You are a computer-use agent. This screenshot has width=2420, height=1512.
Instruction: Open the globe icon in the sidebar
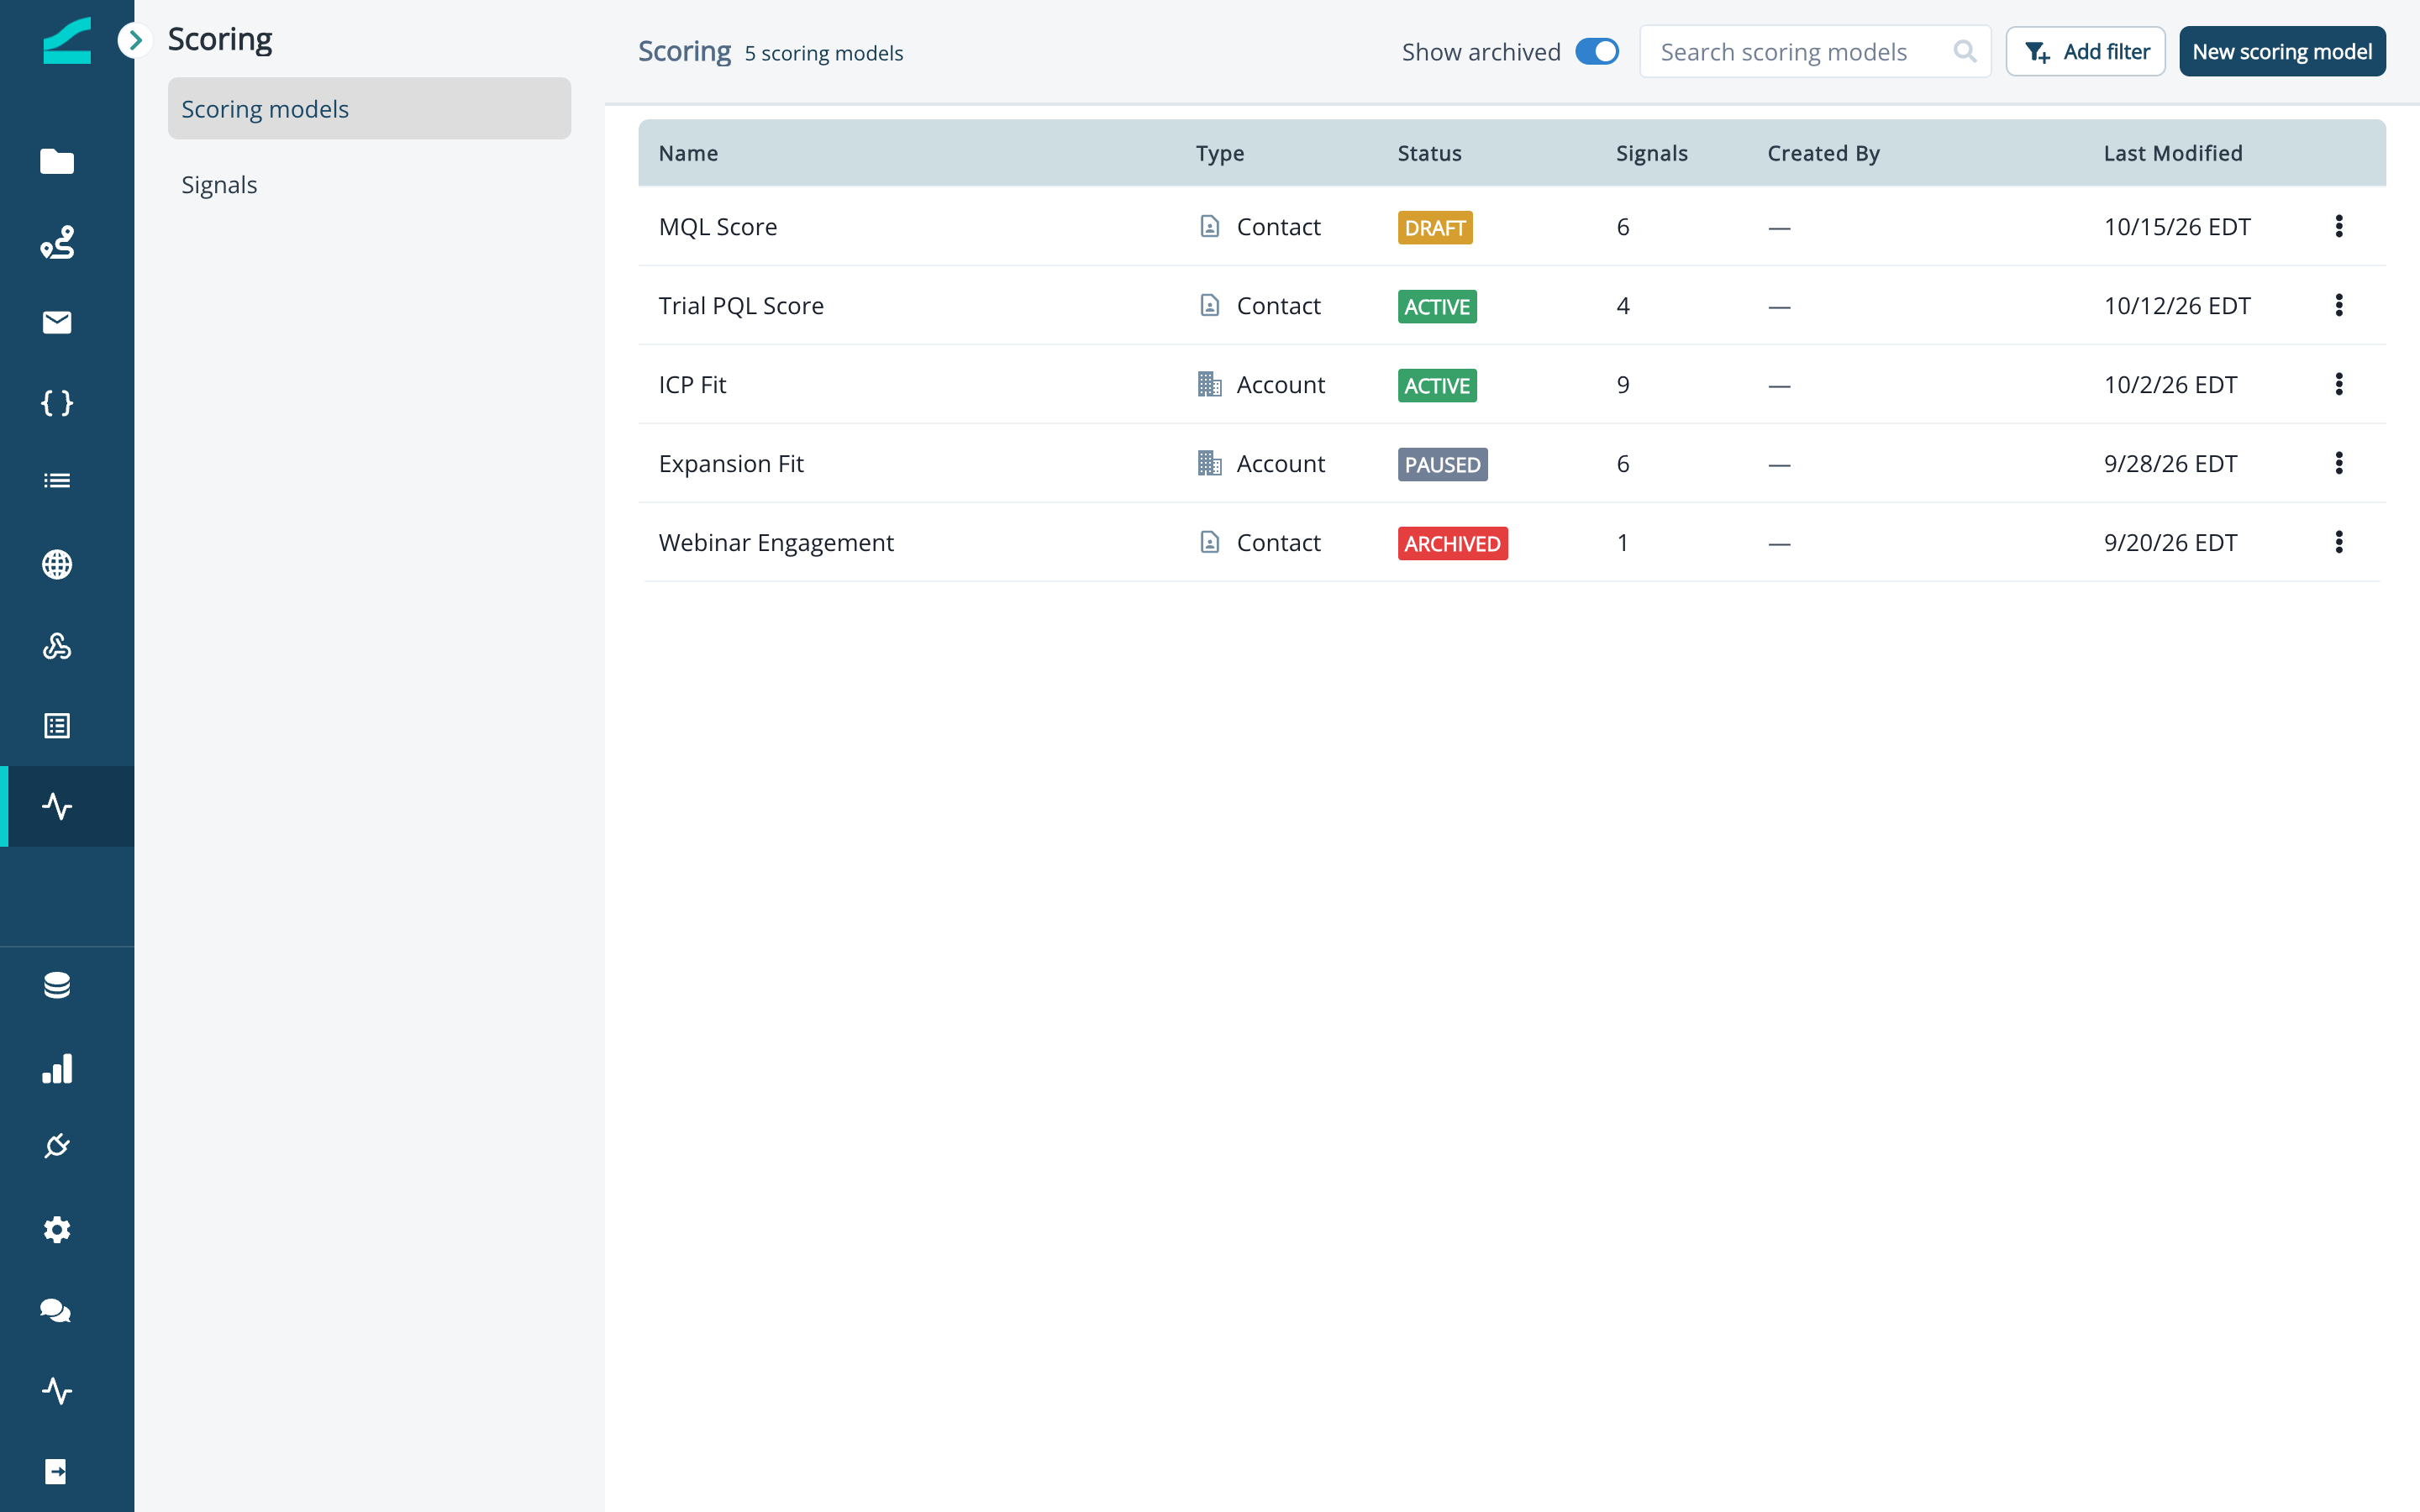(x=57, y=564)
